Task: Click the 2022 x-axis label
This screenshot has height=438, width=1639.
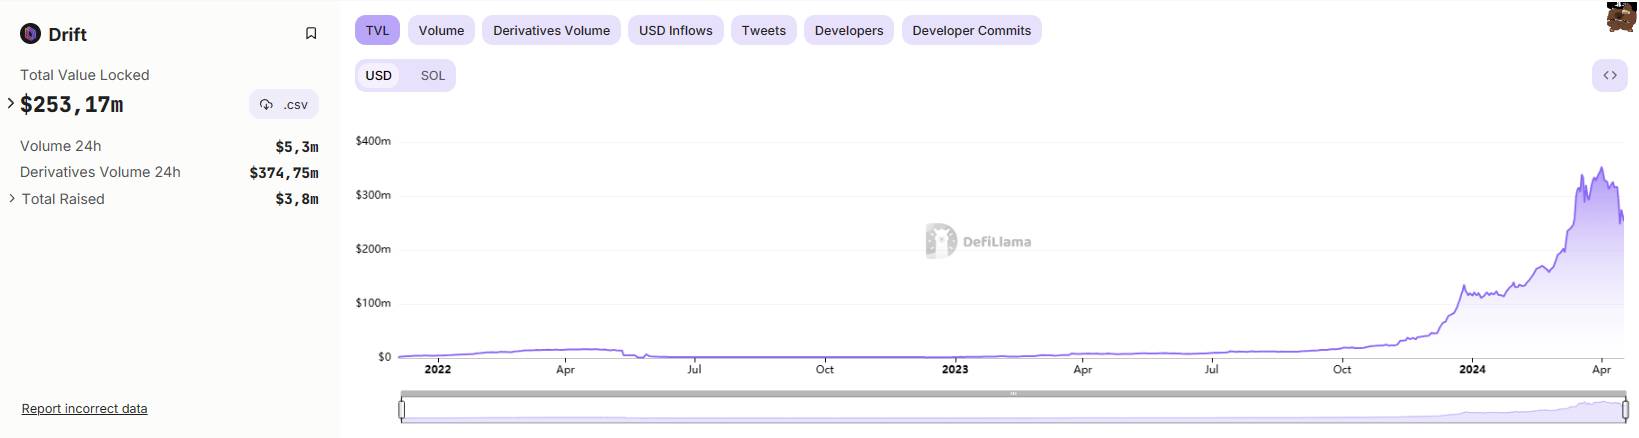Action: click(x=438, y=369)
